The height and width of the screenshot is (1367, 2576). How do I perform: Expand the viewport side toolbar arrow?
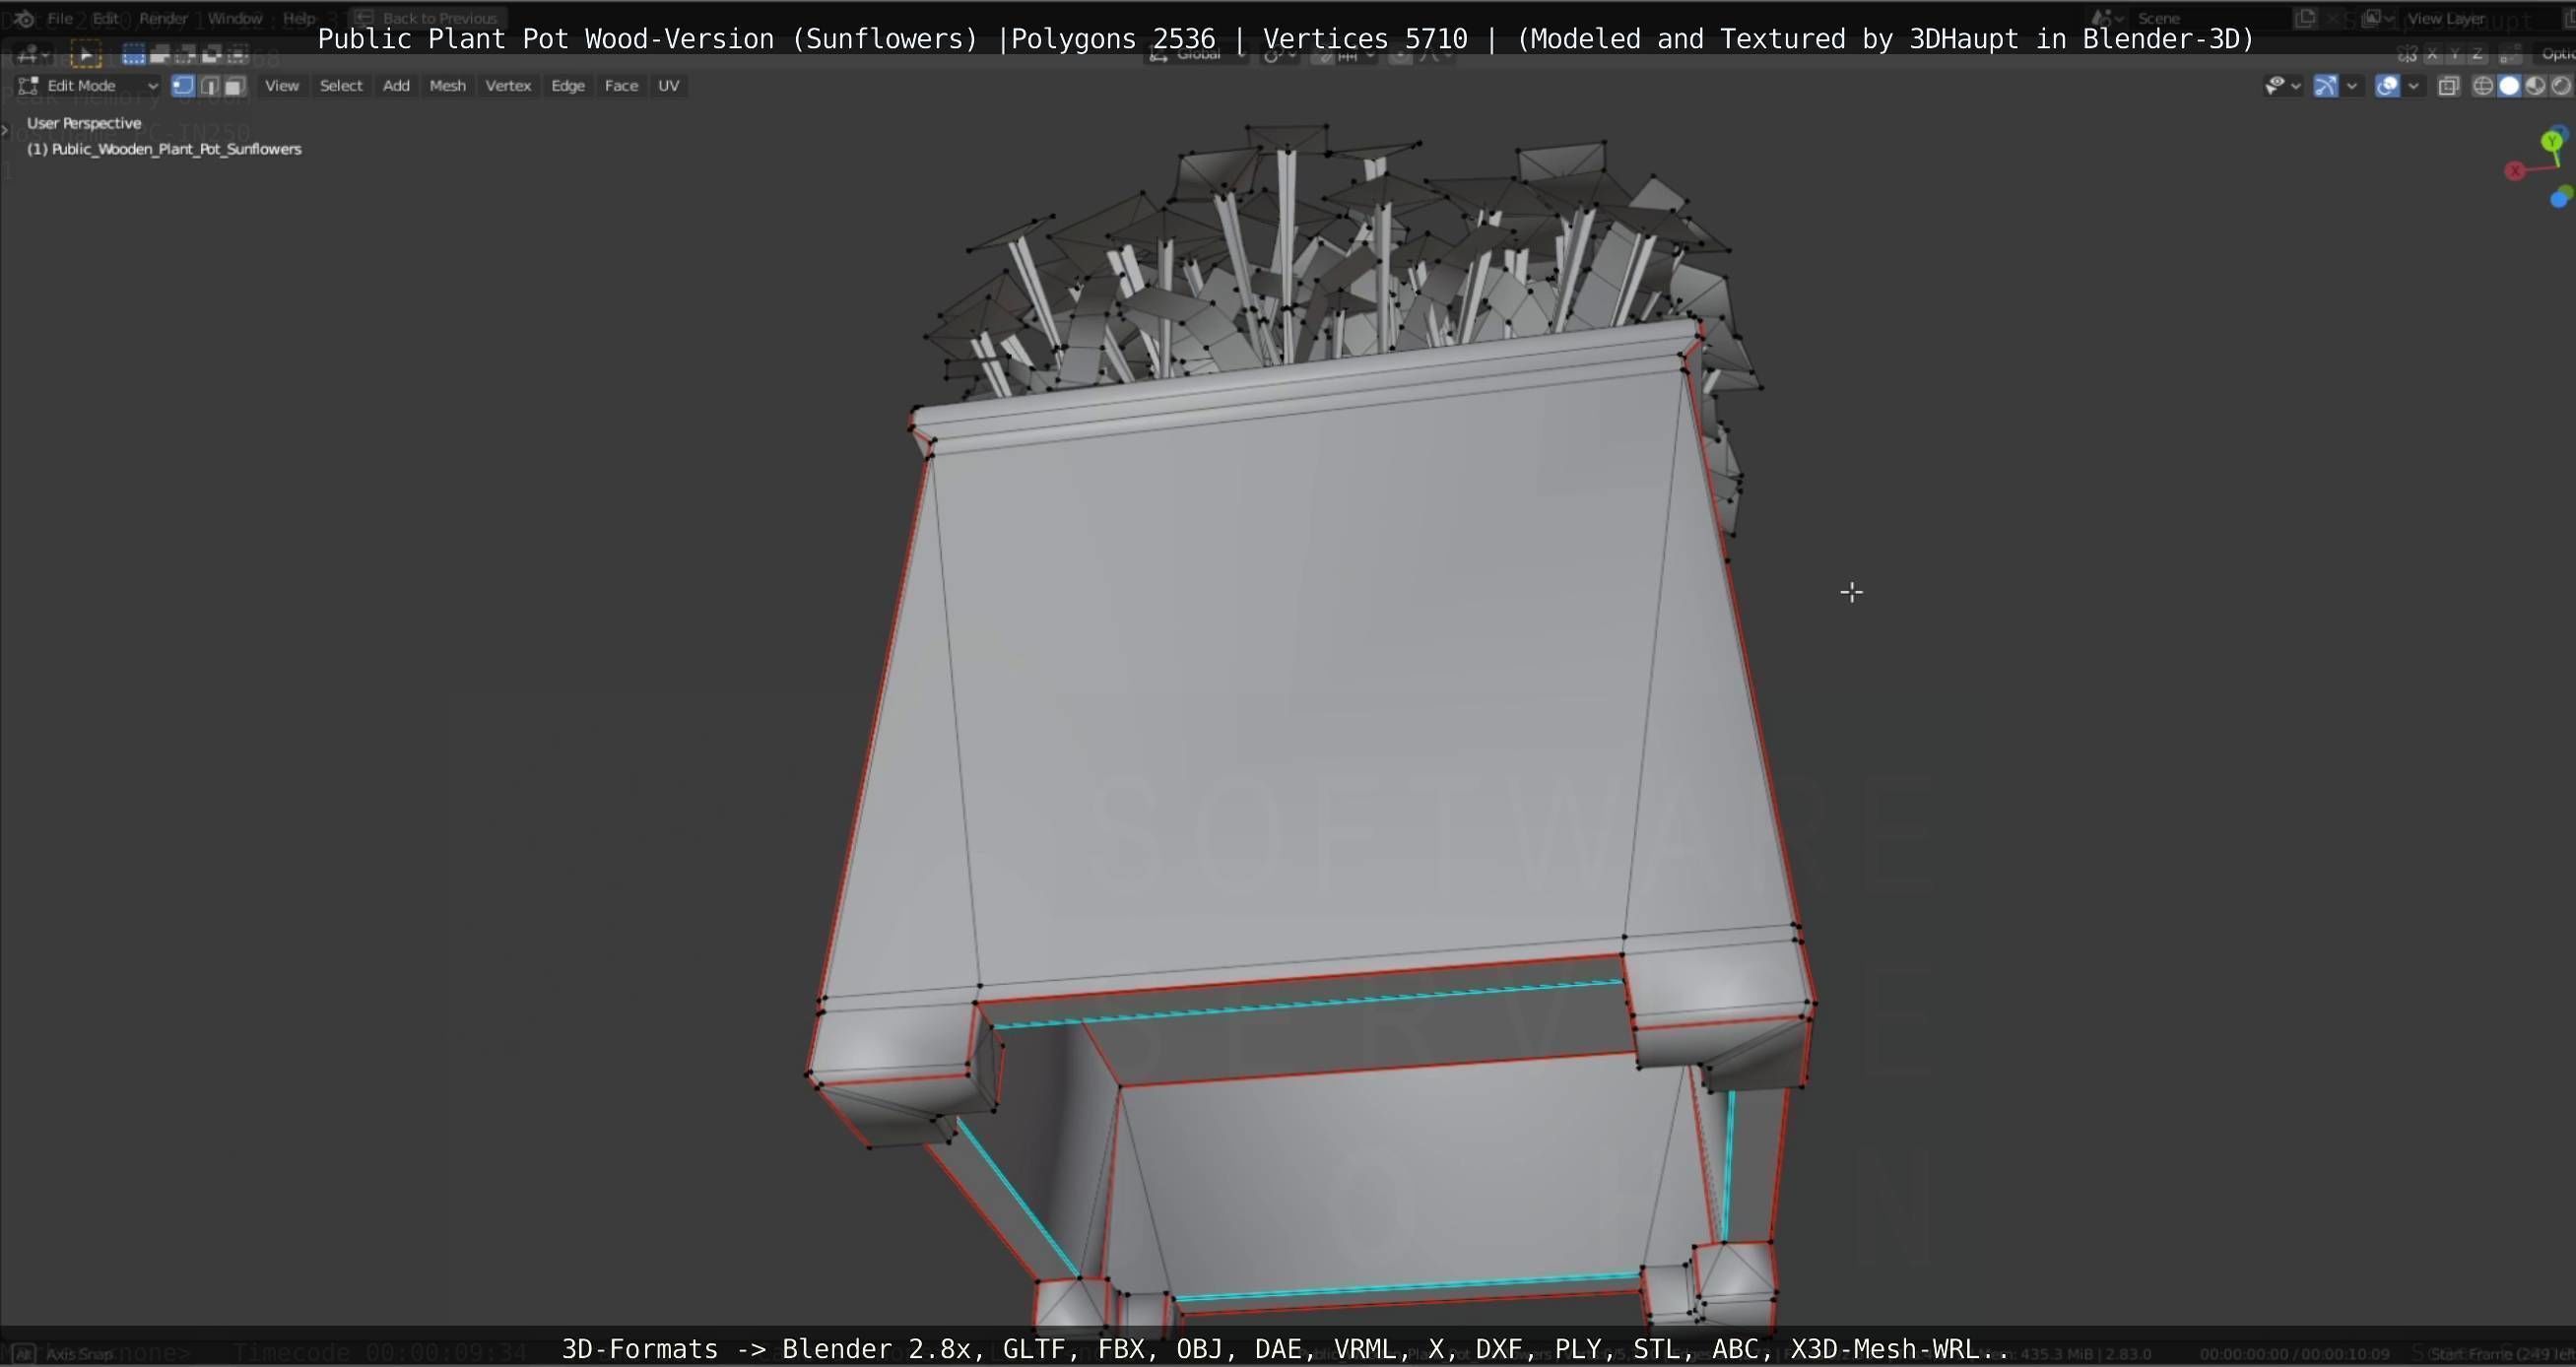coord(6,130)
